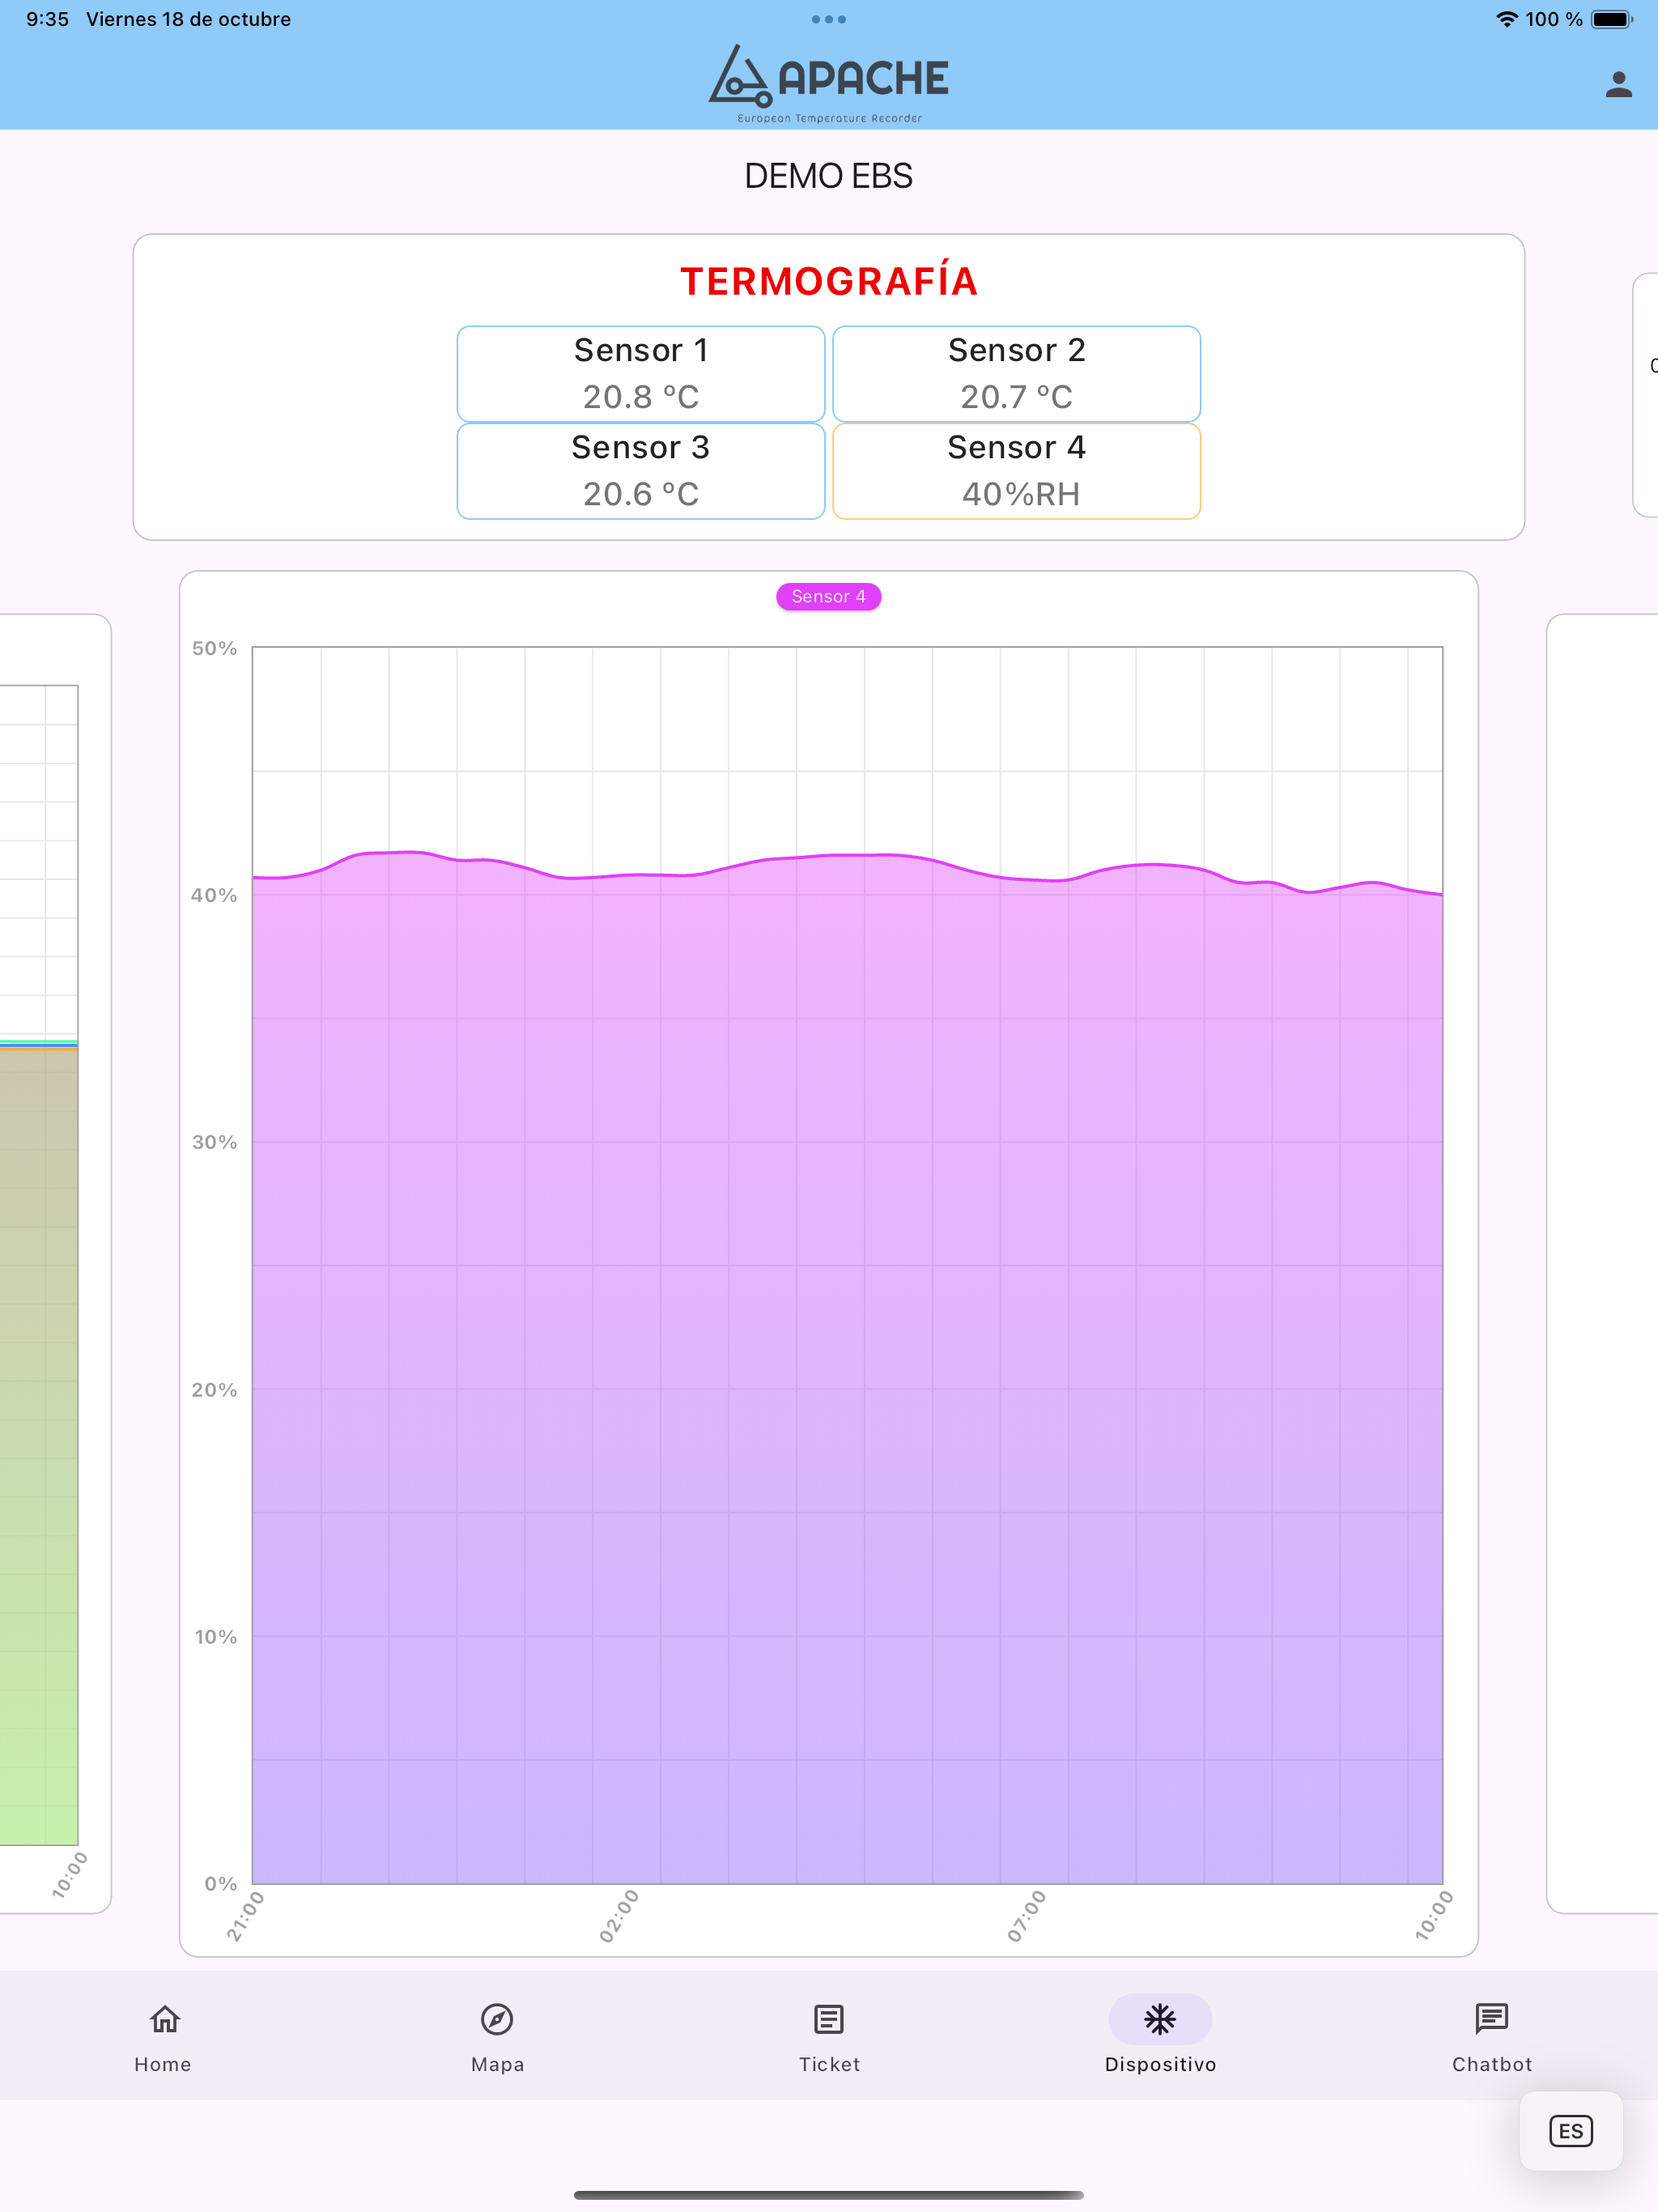The width and height of the screenshot is (1658, 2212).
Task: Select the Sensor 1 card
Action: coord(641,374)
